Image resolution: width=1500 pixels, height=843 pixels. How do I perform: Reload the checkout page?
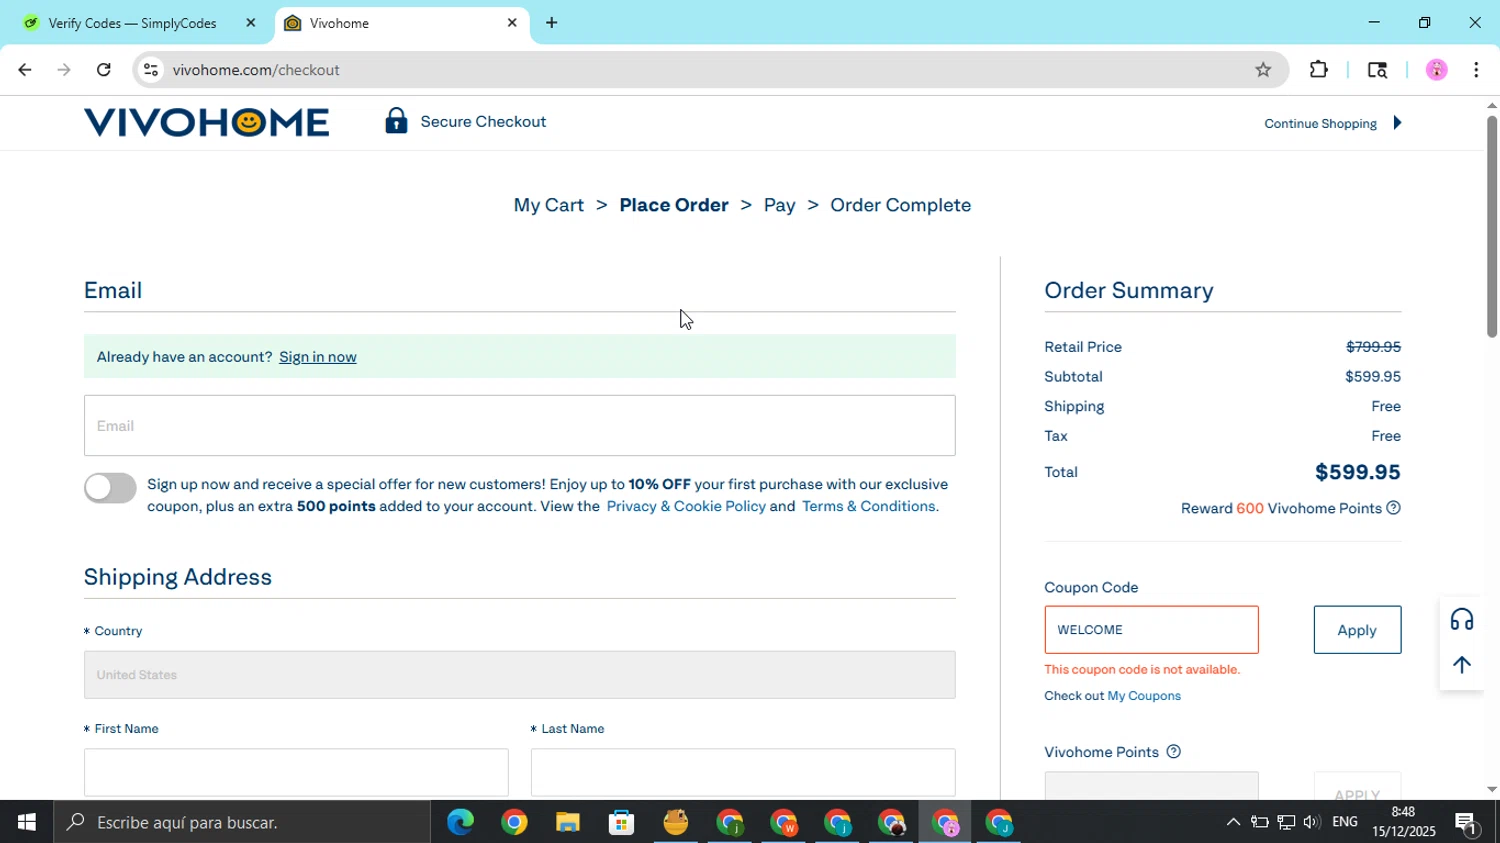[x=104, y=70]
